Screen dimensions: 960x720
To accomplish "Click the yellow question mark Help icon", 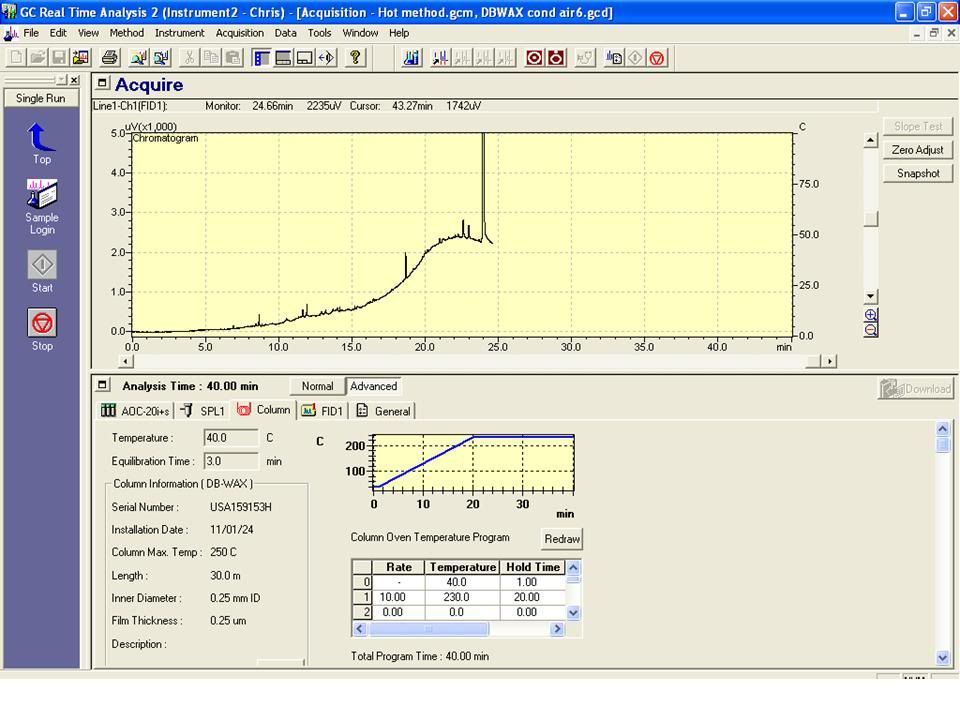I will click(x=355, y=58).
